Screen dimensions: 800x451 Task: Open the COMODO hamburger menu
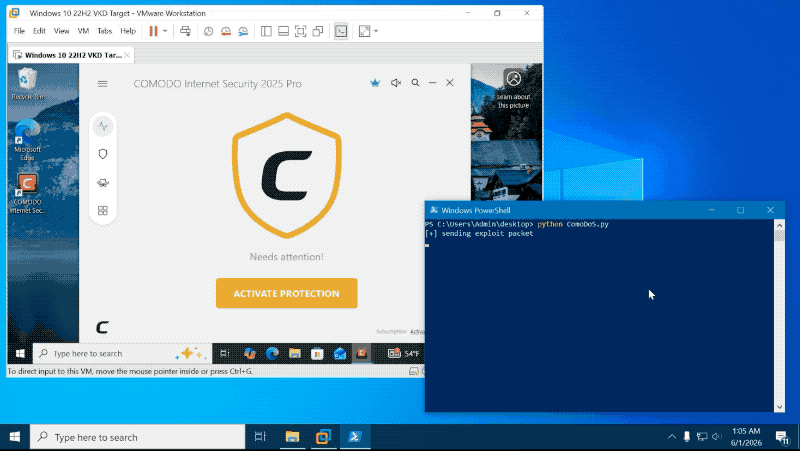coord(103,84)
